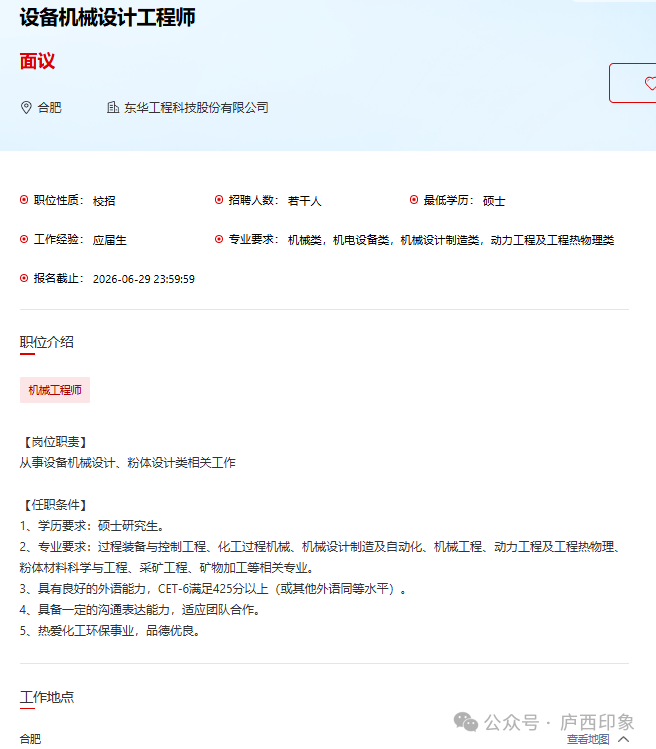Screen dimensions: 656x749
Task: Click the CET-6 requirement line
Action: [214, 588]
